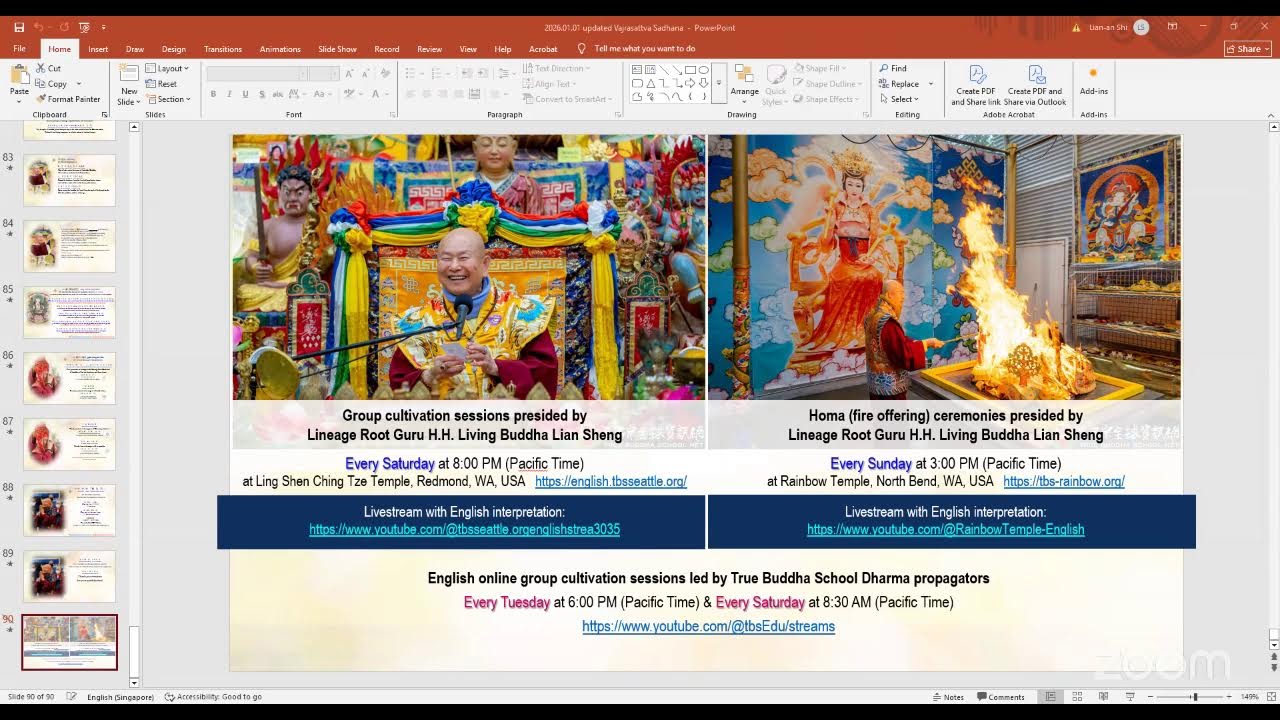Select the oval shape in shapes gallery
Viewport: 1280px width, 720px height.
703,69
